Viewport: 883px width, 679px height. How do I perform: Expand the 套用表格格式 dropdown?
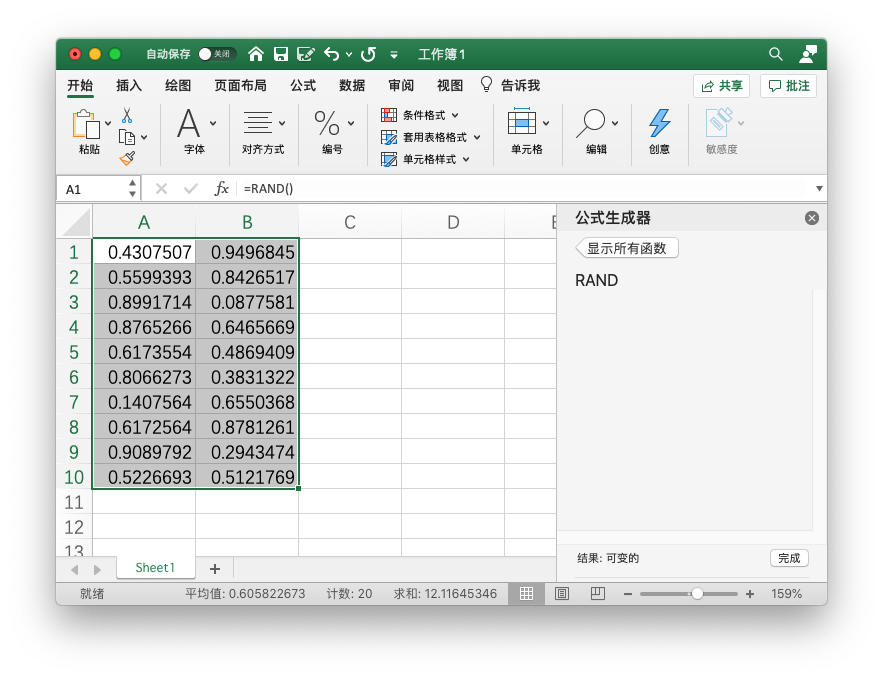click(x=432, y=137)
